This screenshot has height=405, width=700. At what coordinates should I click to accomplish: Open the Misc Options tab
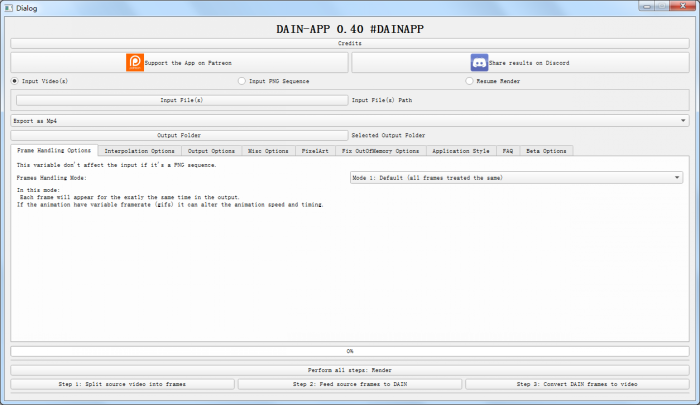tap(268, 151)
